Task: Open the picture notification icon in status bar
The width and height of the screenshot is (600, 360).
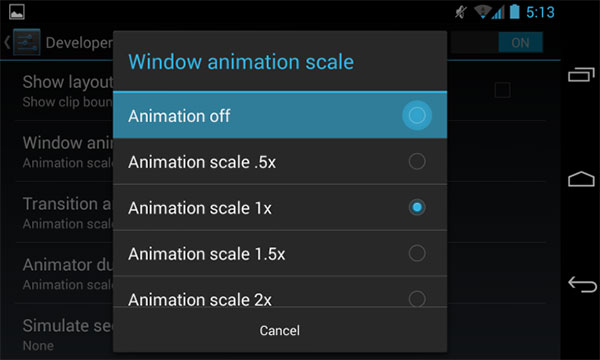Action: pyautogui.click(x=17, y=12)
